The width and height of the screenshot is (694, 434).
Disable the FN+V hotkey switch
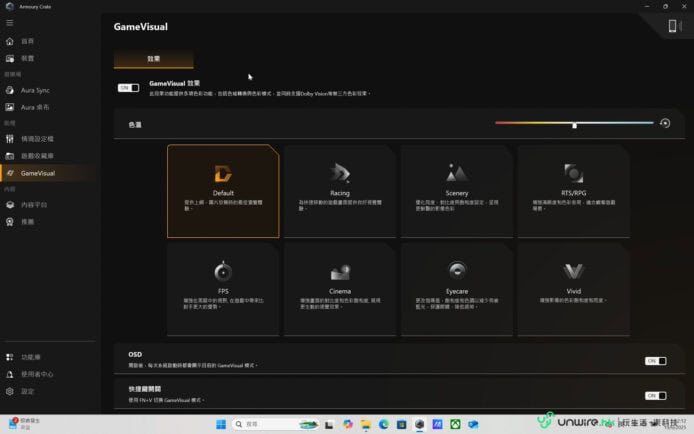pyautogui.click(x=655, y=395)
